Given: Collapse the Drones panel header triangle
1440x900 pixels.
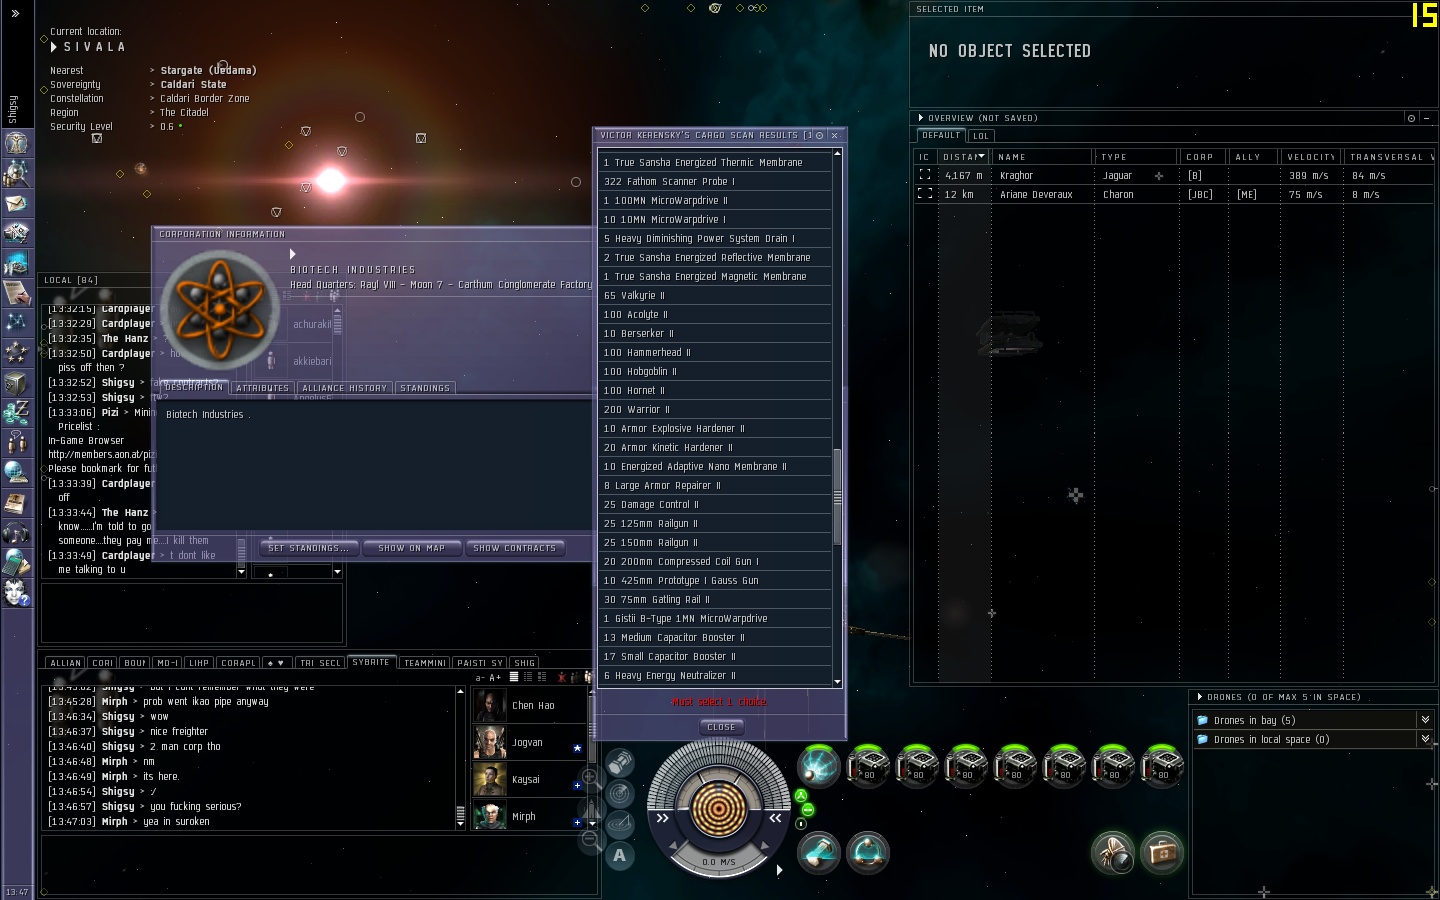Looking at the screenshot, I should pyautogui.click(x=1200, y=697).
